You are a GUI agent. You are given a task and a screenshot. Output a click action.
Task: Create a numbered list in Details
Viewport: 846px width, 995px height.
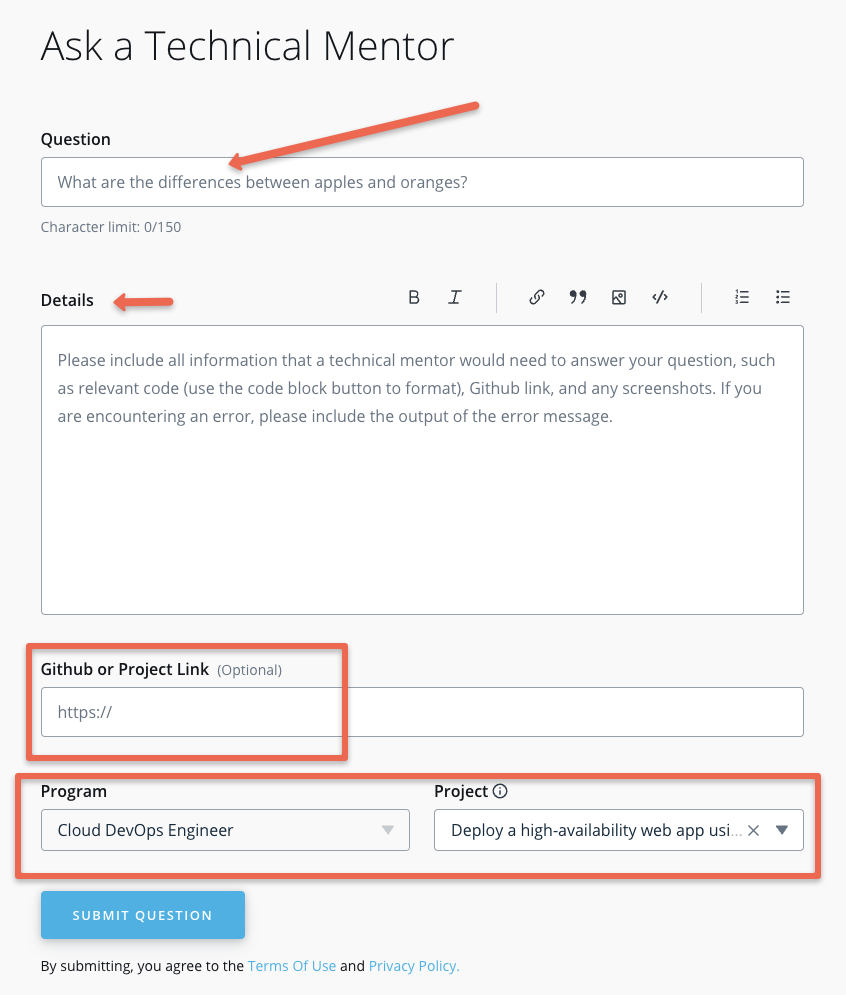(742, 297)
